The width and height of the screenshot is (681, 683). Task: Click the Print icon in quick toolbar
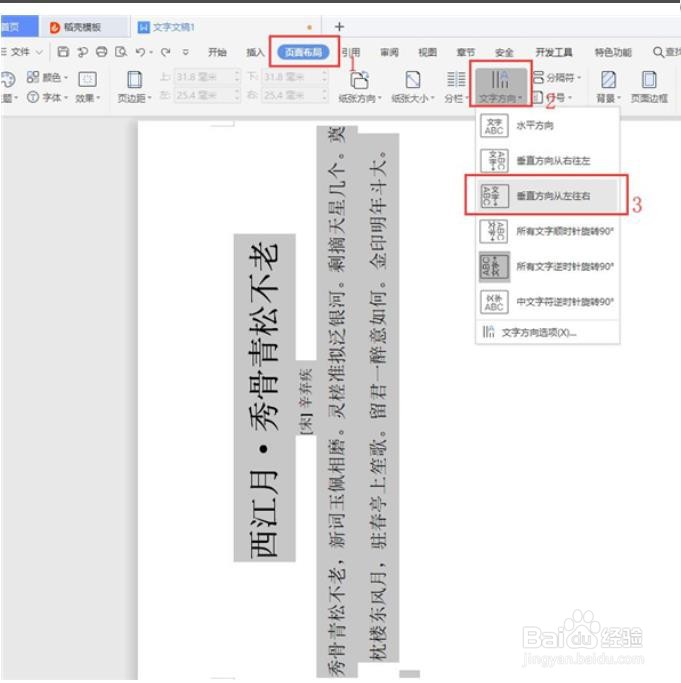pos(102,52)
